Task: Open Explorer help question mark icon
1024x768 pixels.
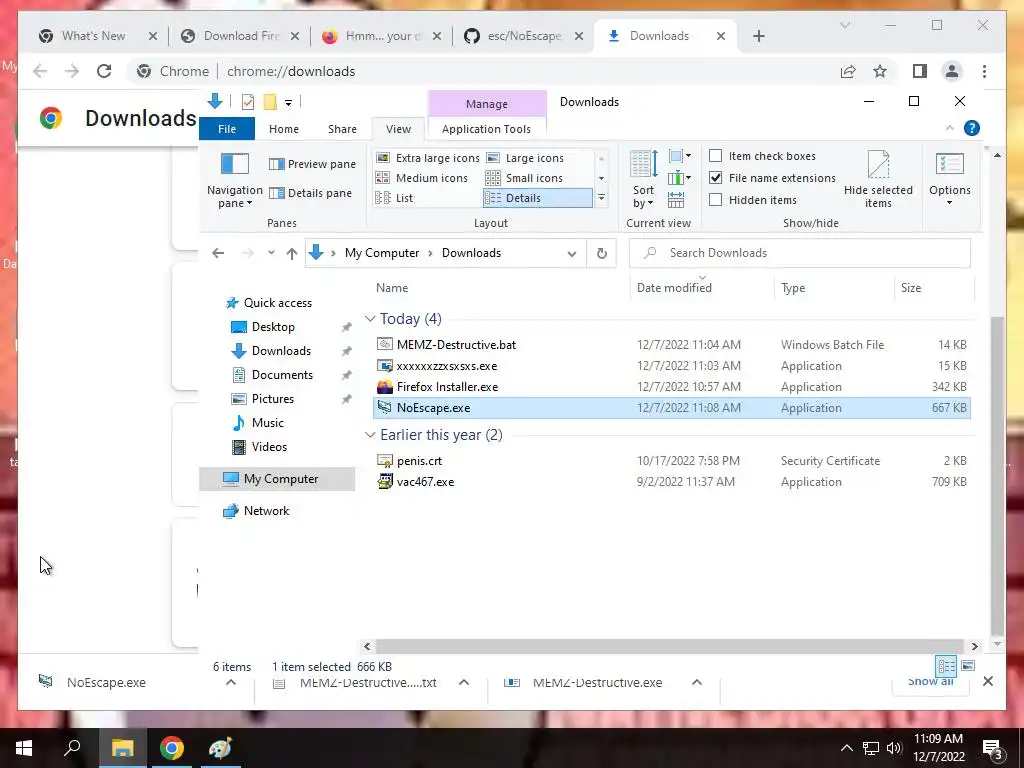Action: coord(972,128)
